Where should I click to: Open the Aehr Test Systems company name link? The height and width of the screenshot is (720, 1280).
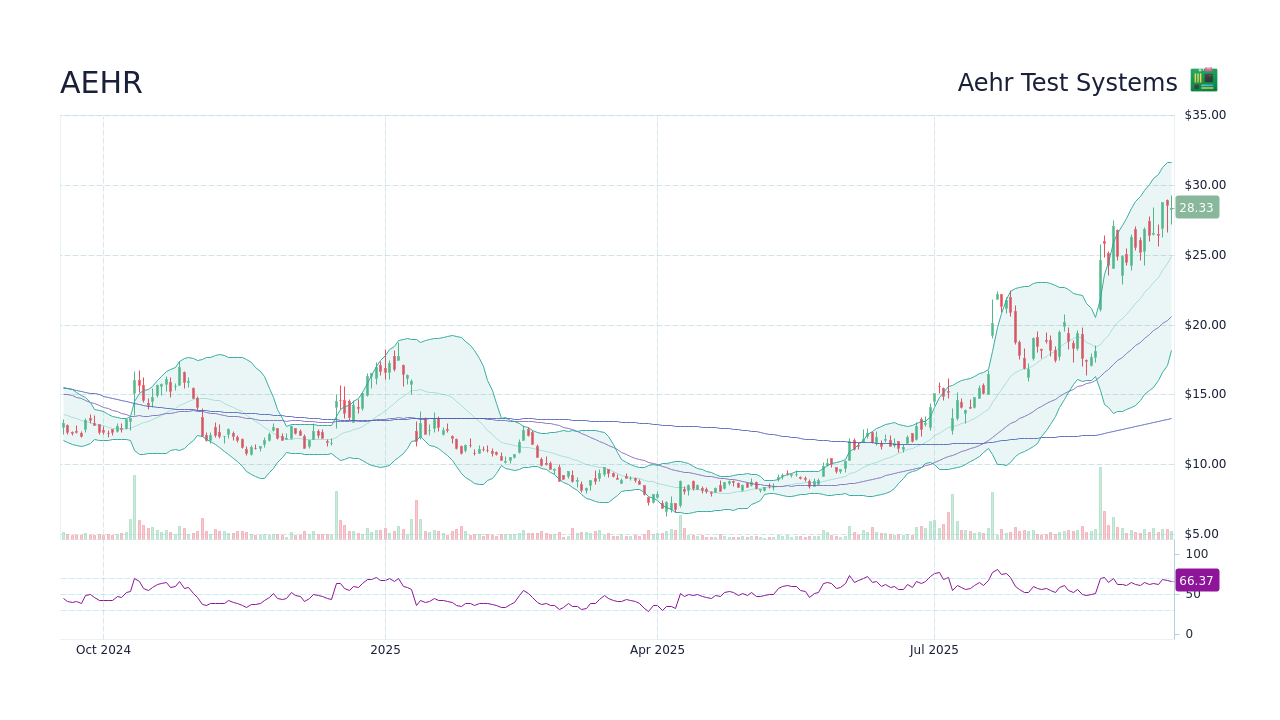pyautogui.click(x=1068, y=83)
